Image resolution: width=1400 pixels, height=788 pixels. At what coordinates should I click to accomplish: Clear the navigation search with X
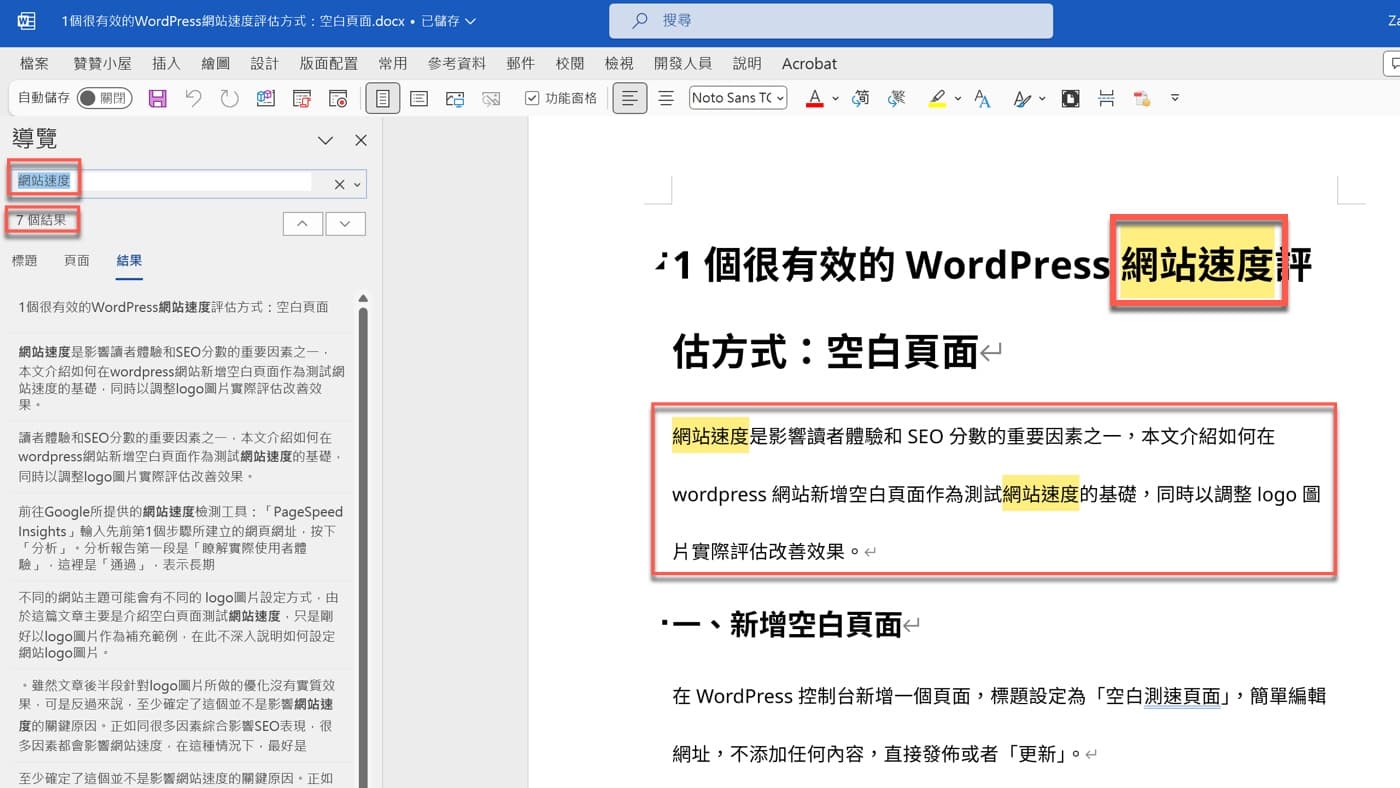tap(339, 184)
